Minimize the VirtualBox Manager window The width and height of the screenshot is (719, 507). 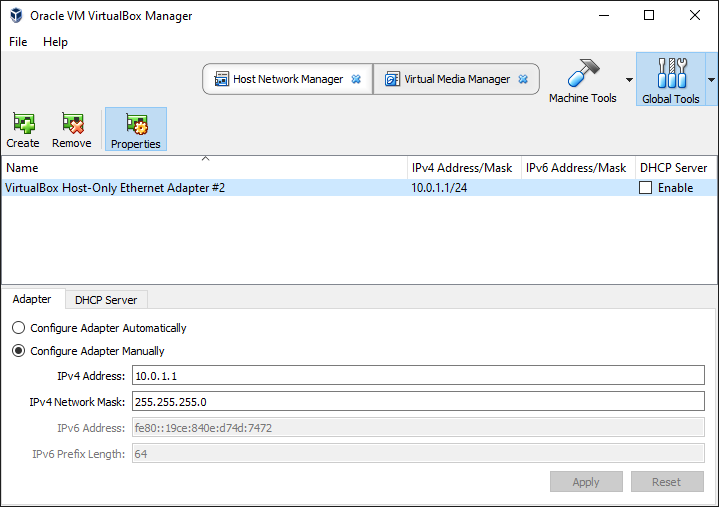pyautogui.click(x=604, y=15)
